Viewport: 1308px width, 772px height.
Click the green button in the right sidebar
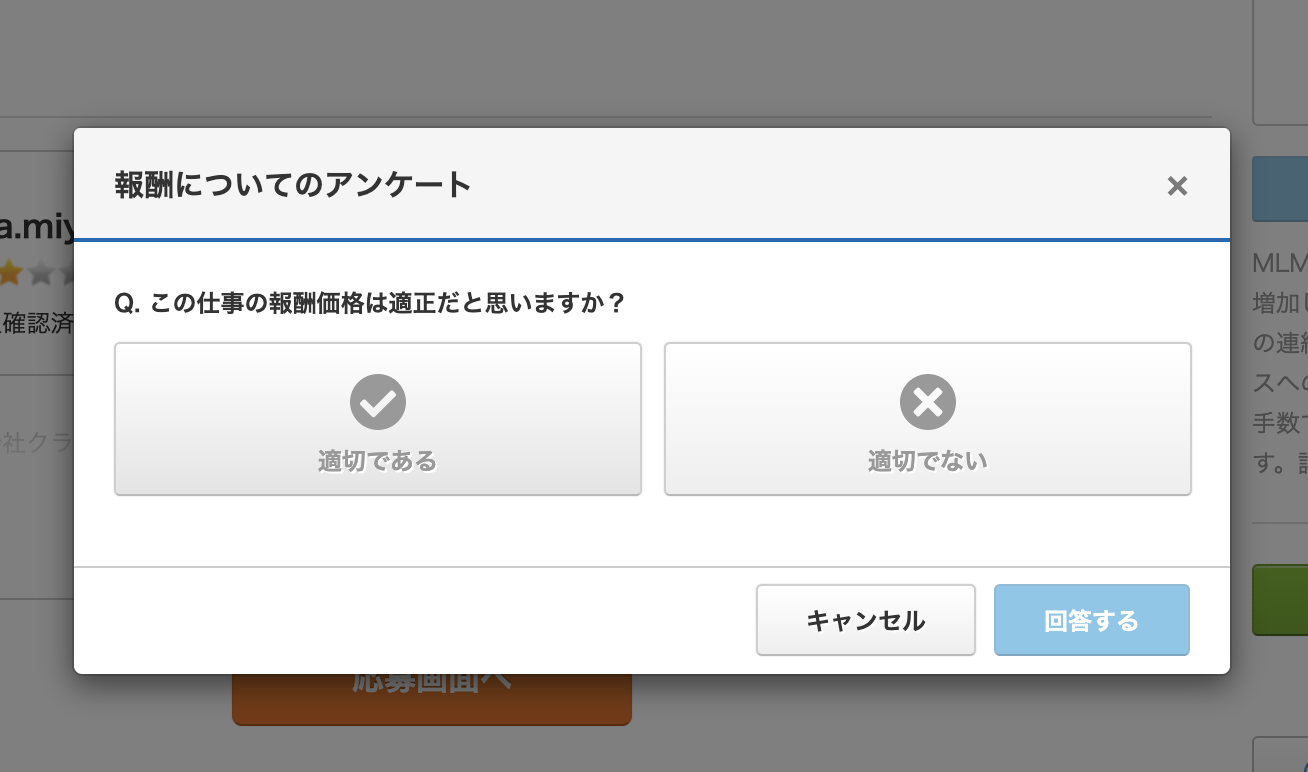click(x=1285, y=600)
